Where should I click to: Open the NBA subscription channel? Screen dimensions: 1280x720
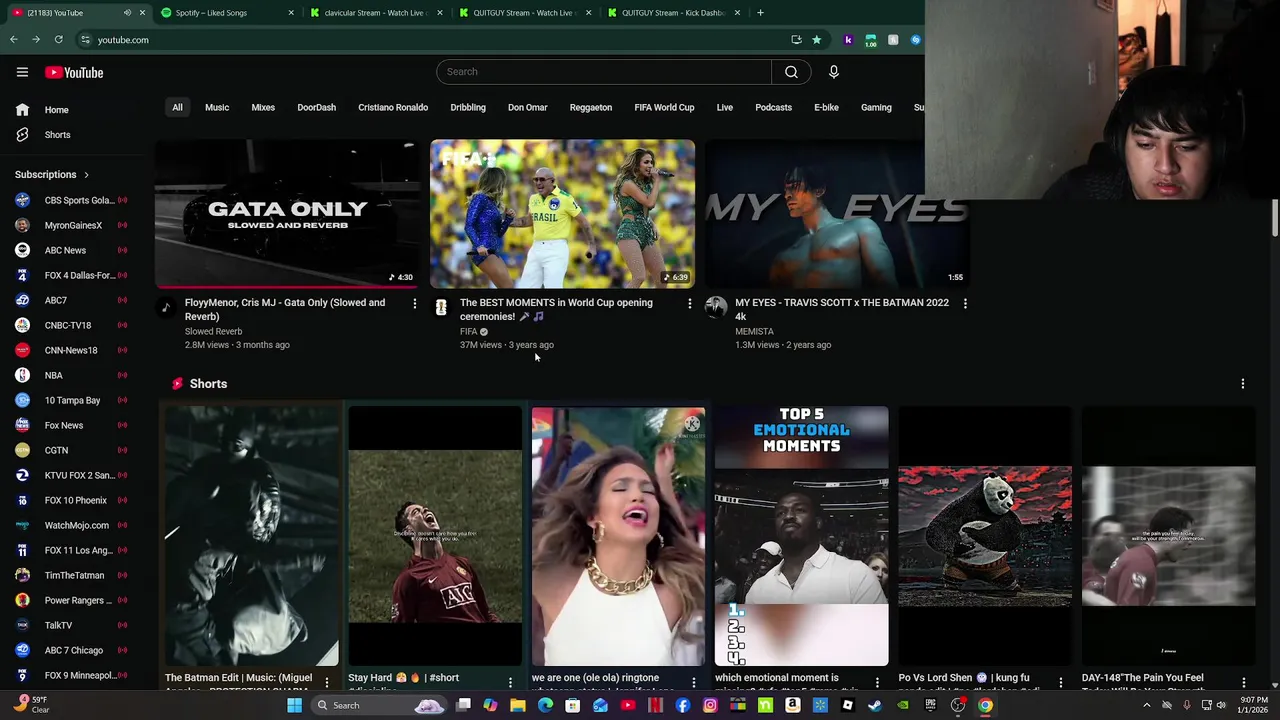point(70,375)
